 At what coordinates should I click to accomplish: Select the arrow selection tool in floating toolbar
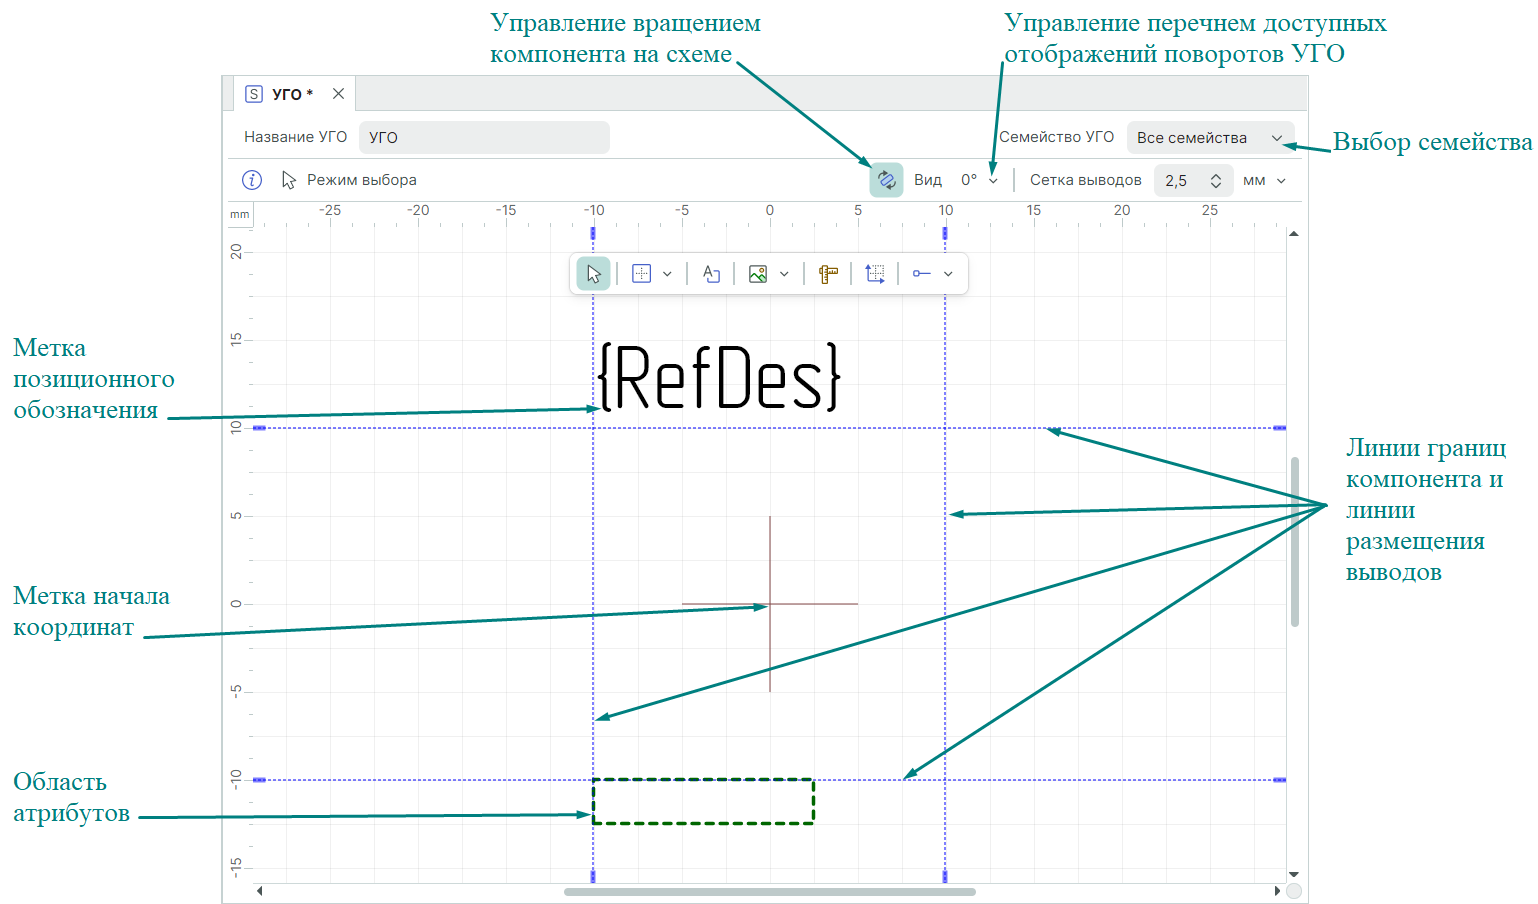[x=593, y=274]
